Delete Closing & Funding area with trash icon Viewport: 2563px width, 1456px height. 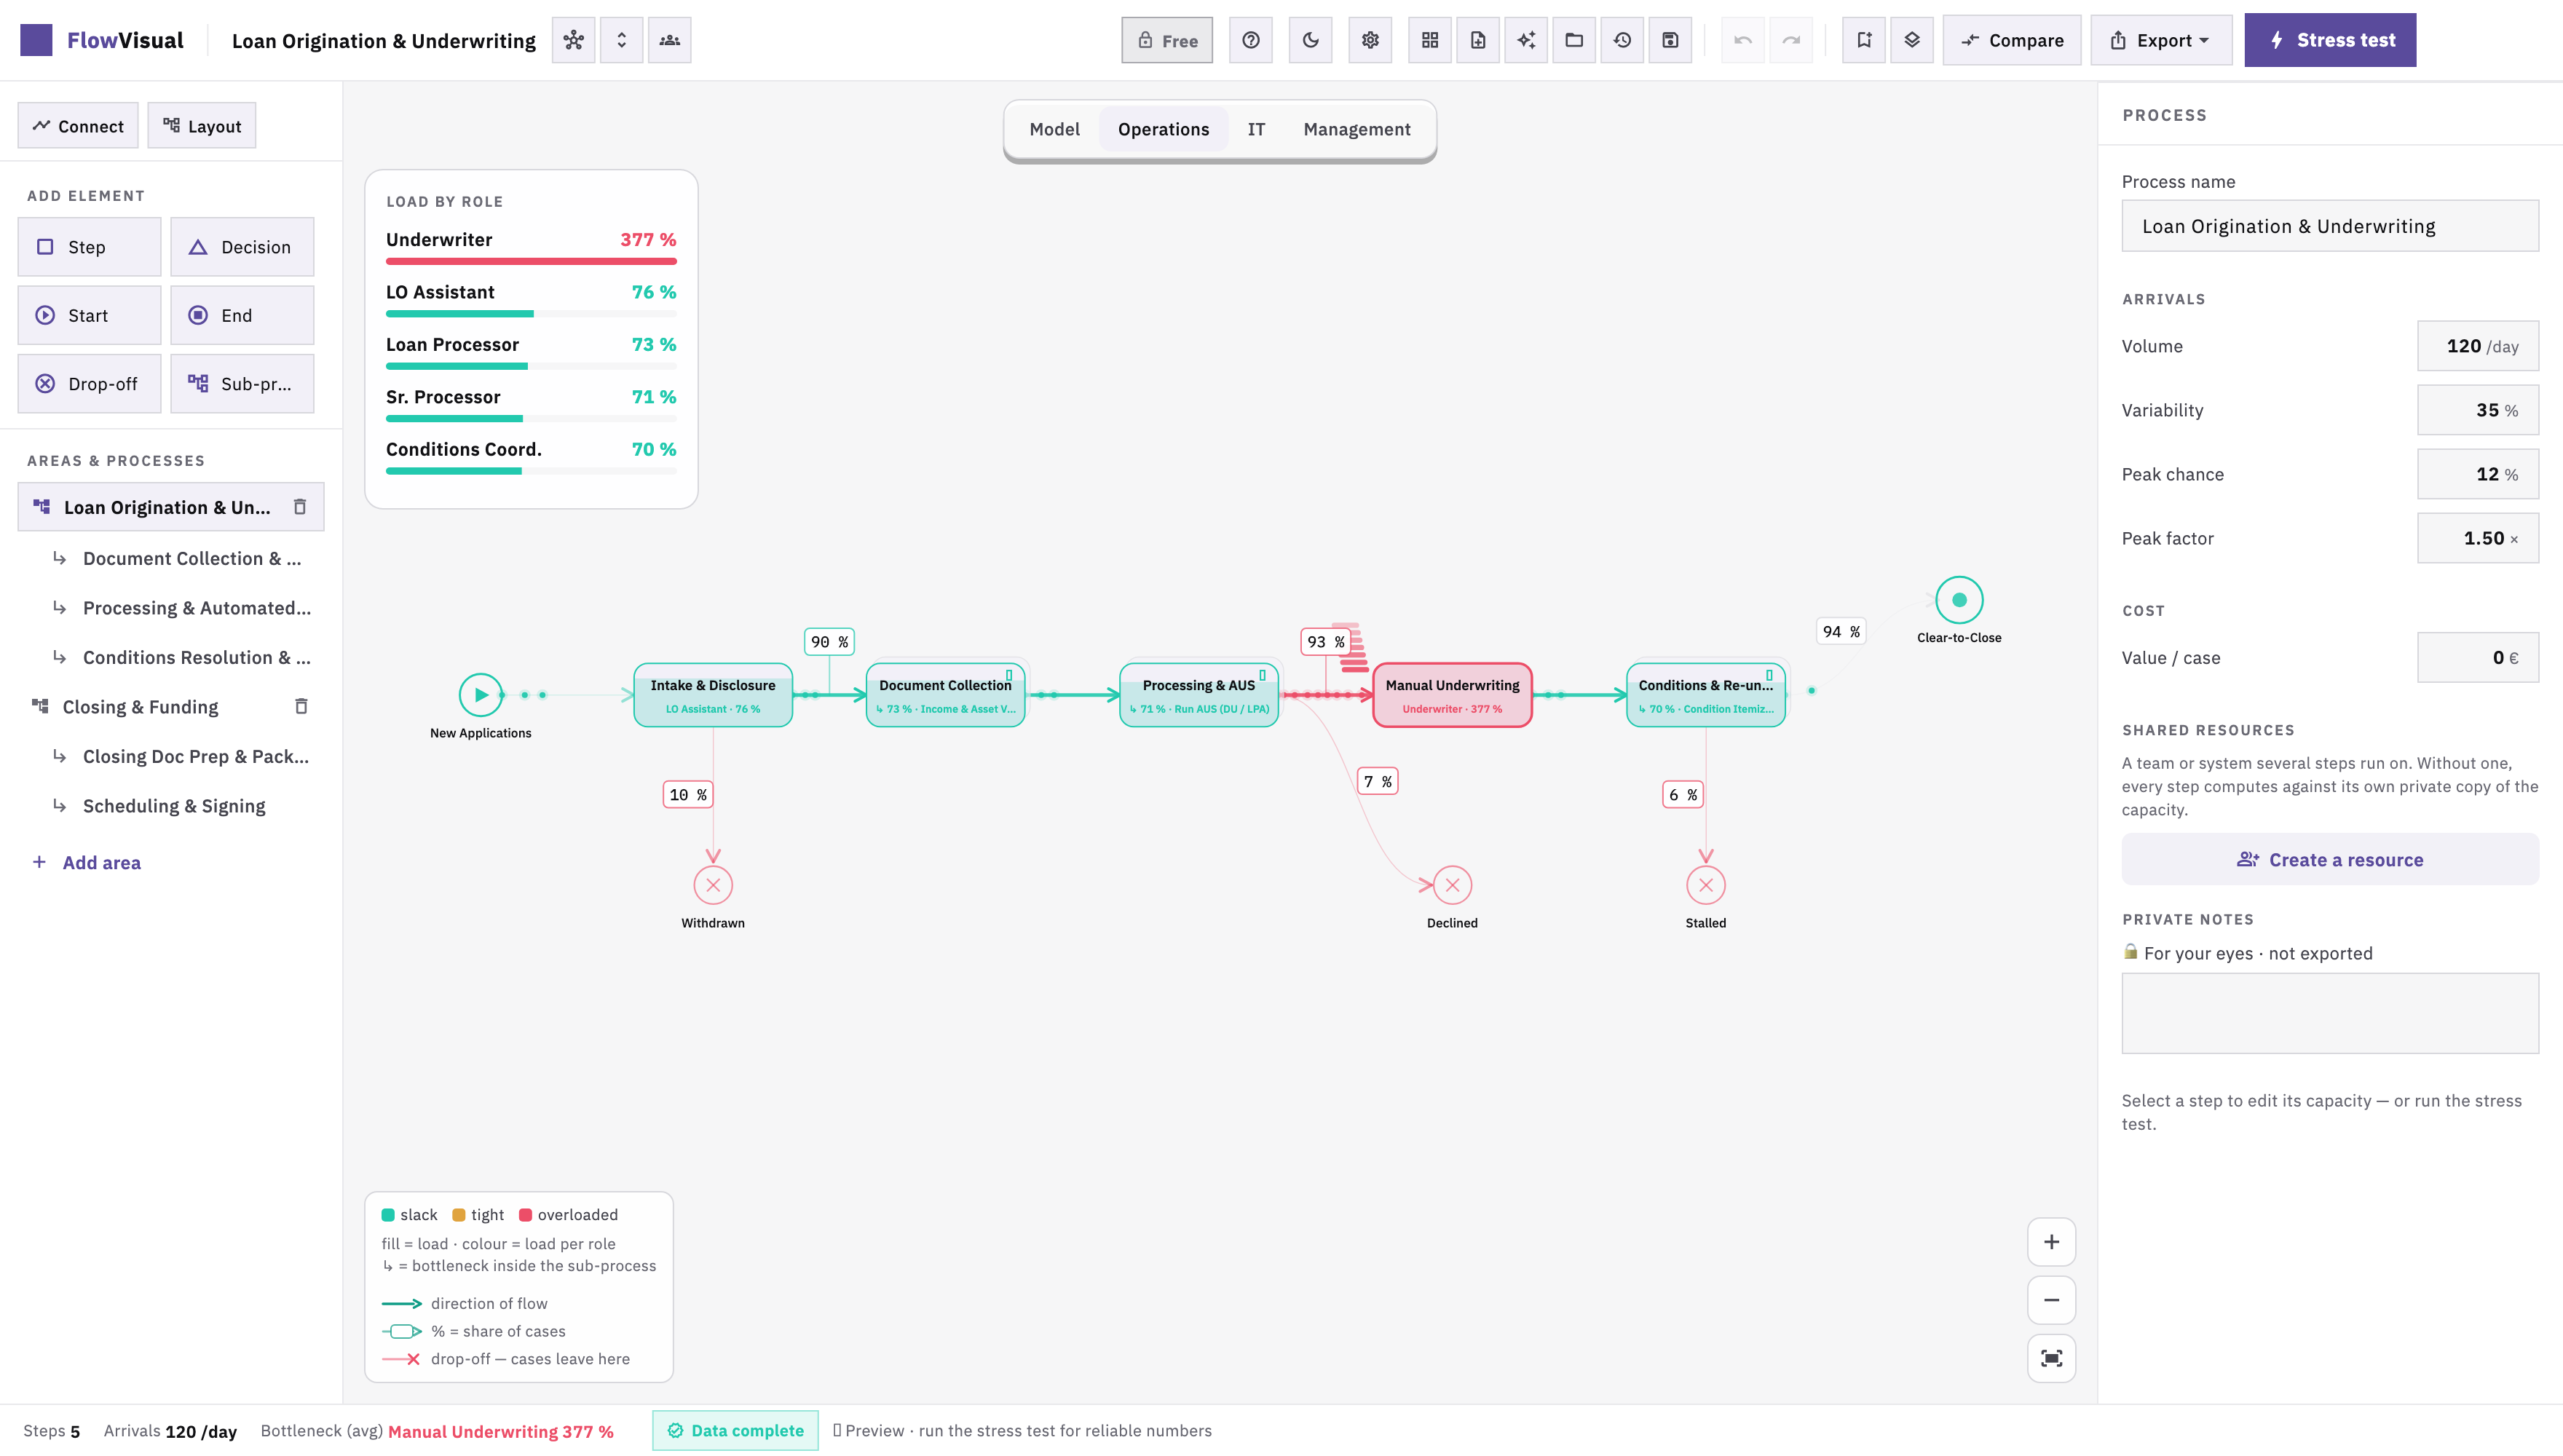pos(301,707)
